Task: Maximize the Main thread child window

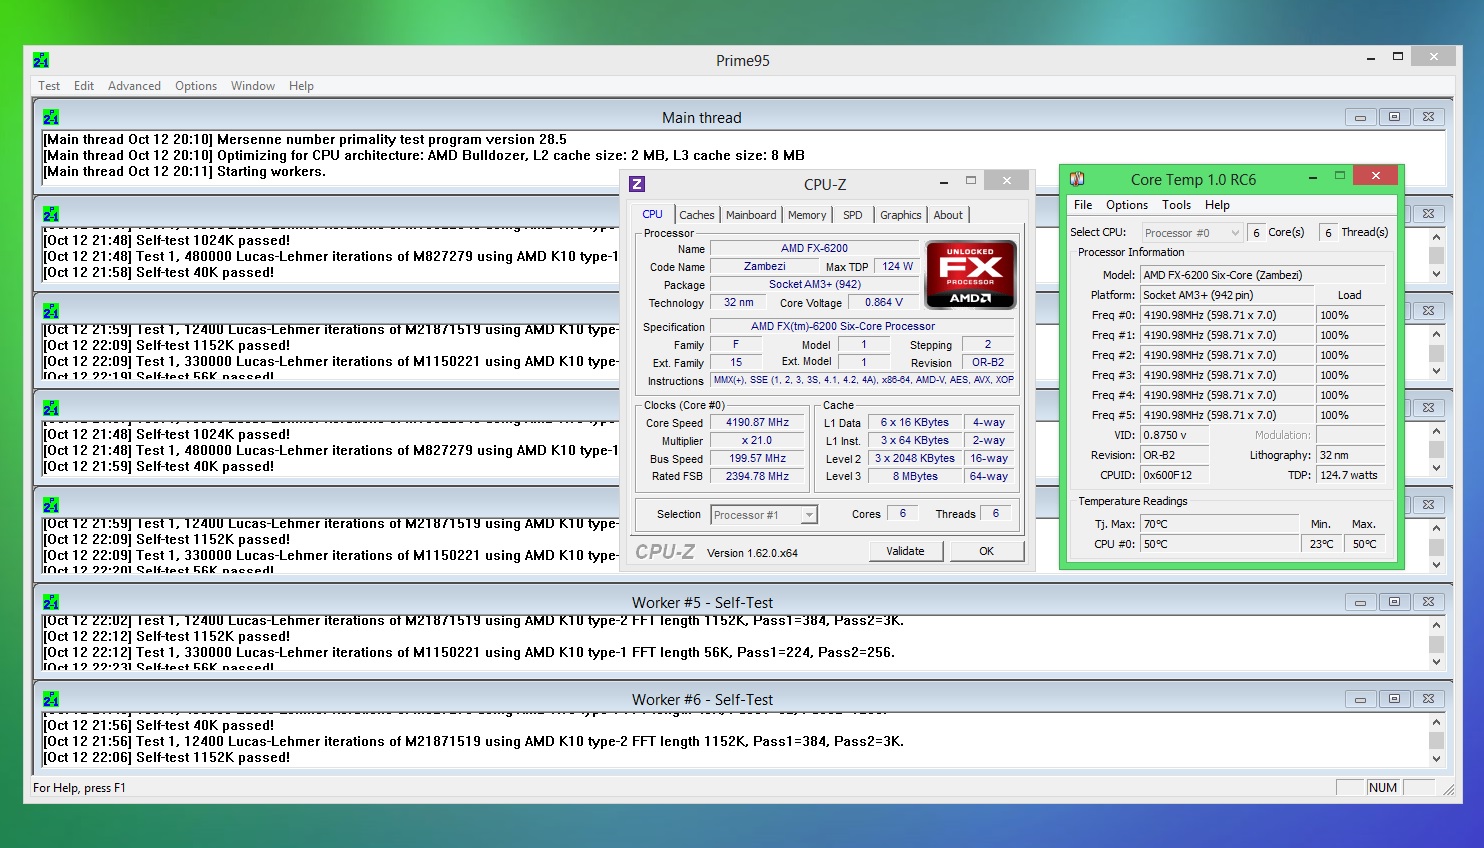Action: point(1394,117)
